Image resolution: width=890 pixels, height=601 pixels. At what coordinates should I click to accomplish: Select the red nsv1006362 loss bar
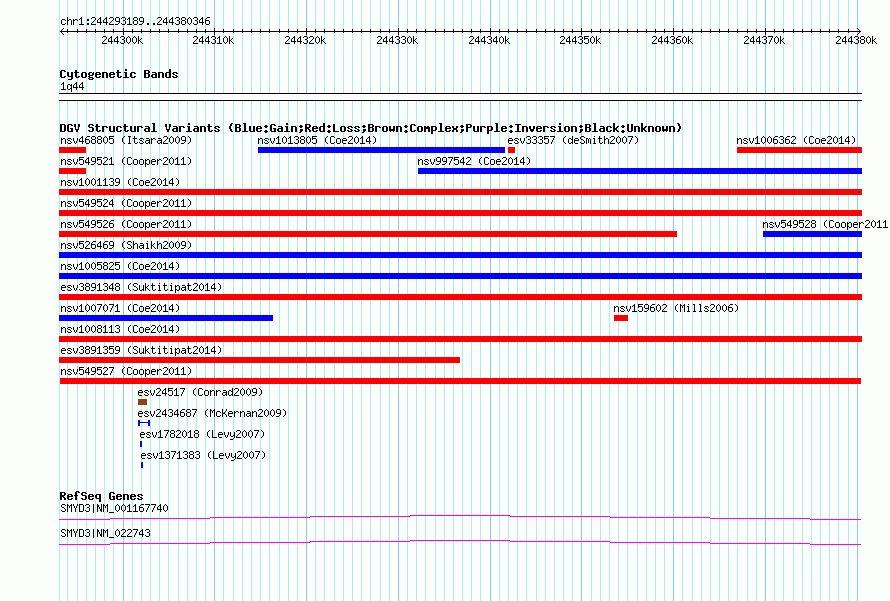pos(799,150)
